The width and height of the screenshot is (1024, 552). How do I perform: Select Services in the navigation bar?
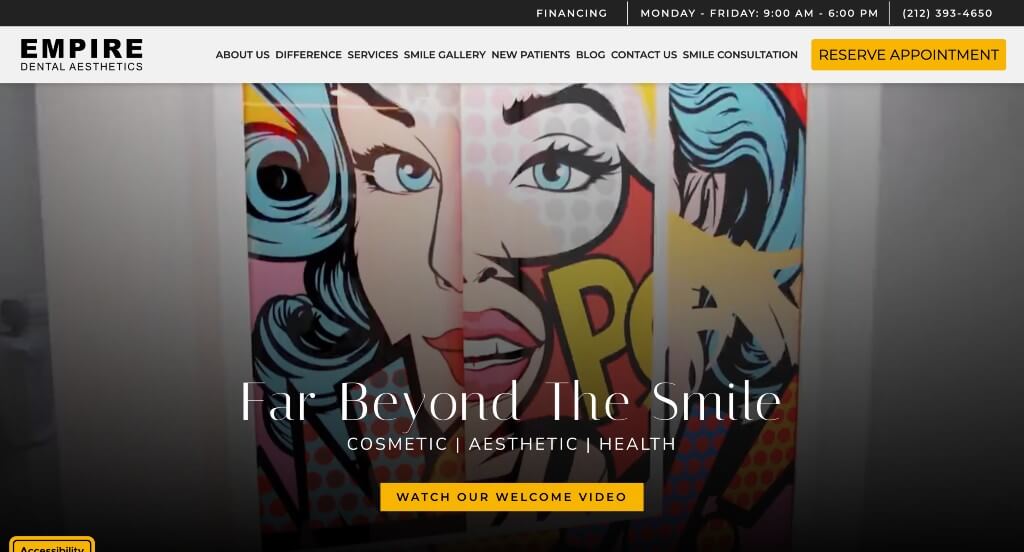372,55
